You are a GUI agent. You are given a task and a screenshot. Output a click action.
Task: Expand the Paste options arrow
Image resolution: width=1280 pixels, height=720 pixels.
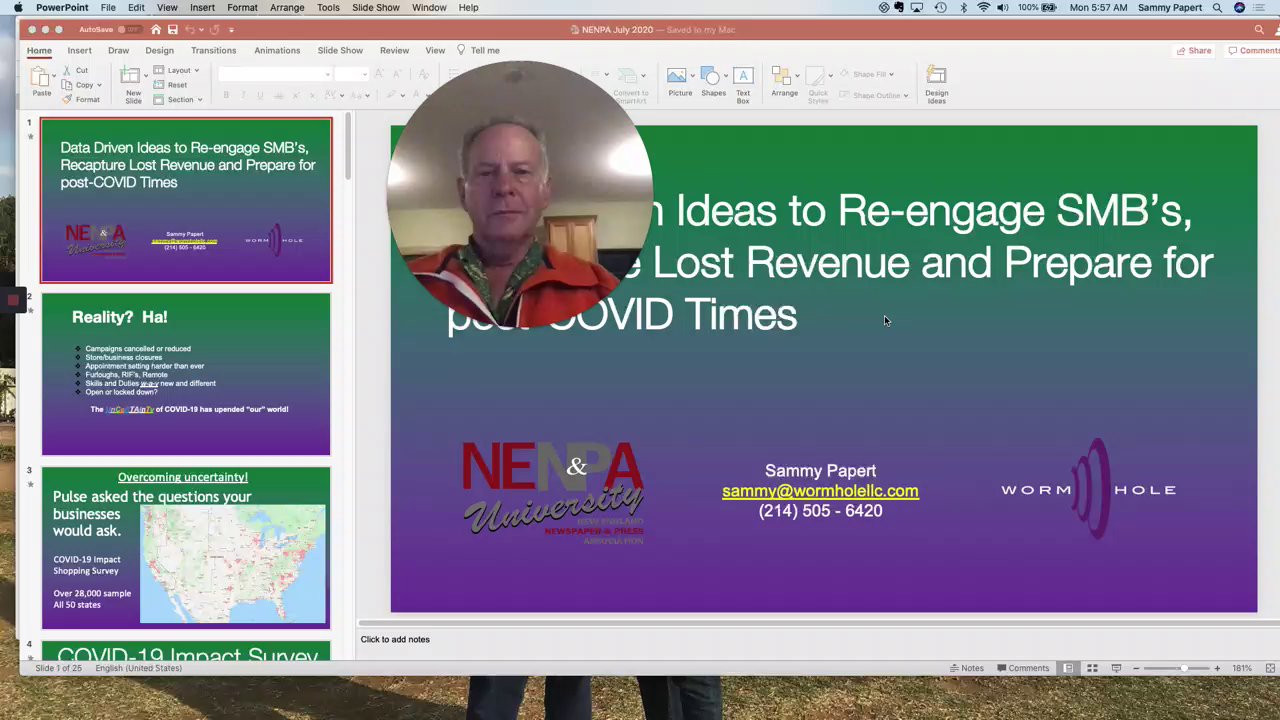[53, 77]
